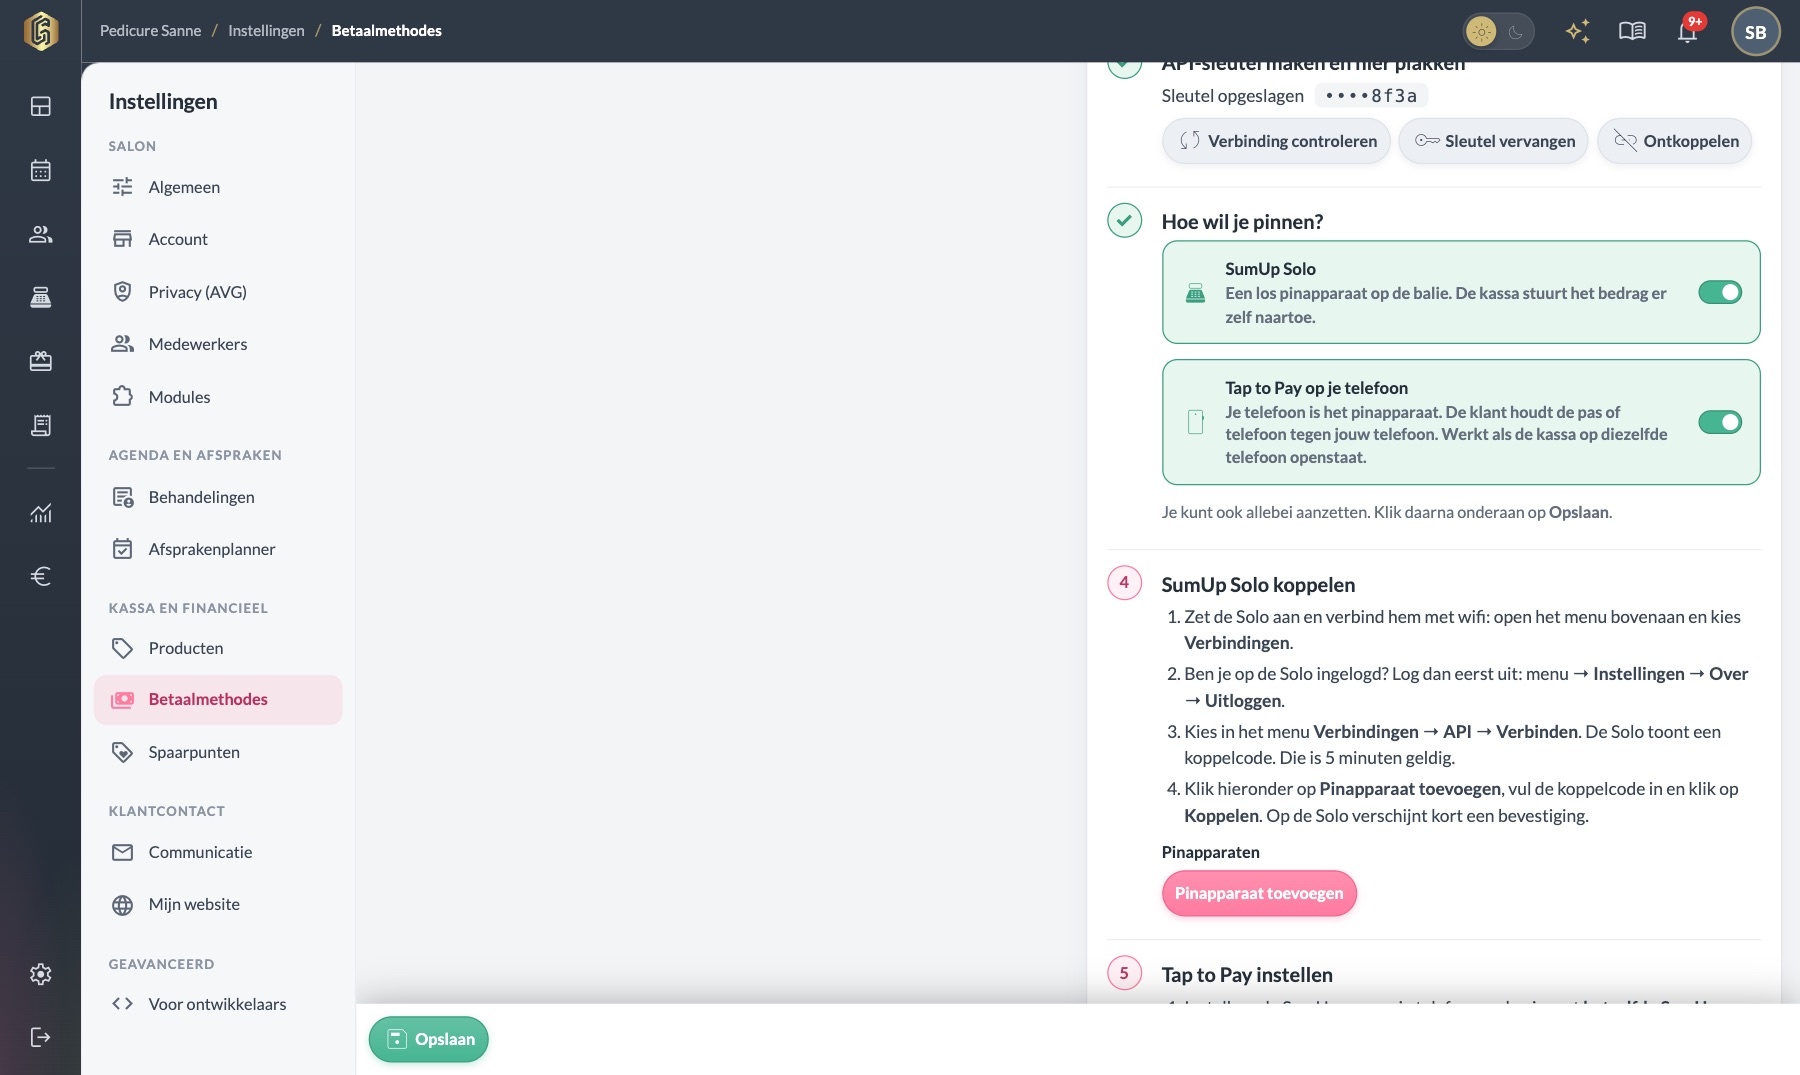Image resolution: width=1800 pixels, height=1075 pixels.
Task: Open the gift card icon in left rail
Action: click(41, 361)
